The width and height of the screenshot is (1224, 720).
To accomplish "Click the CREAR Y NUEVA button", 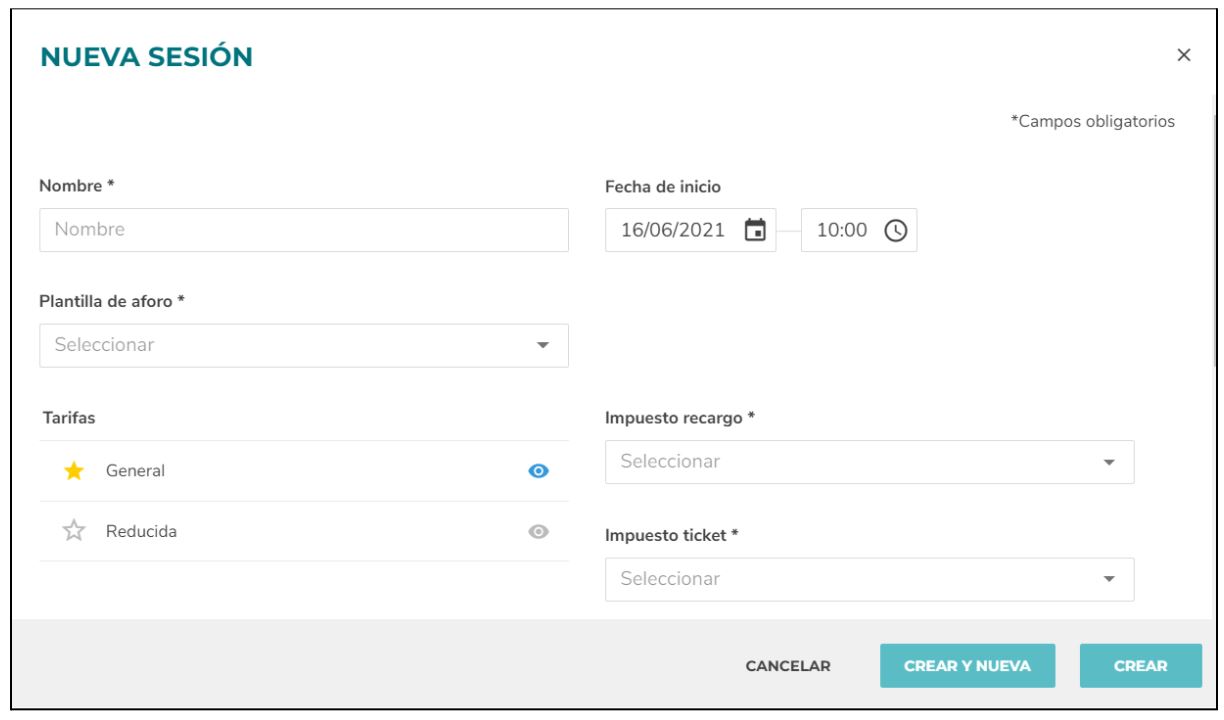I will tap(967, 666).
